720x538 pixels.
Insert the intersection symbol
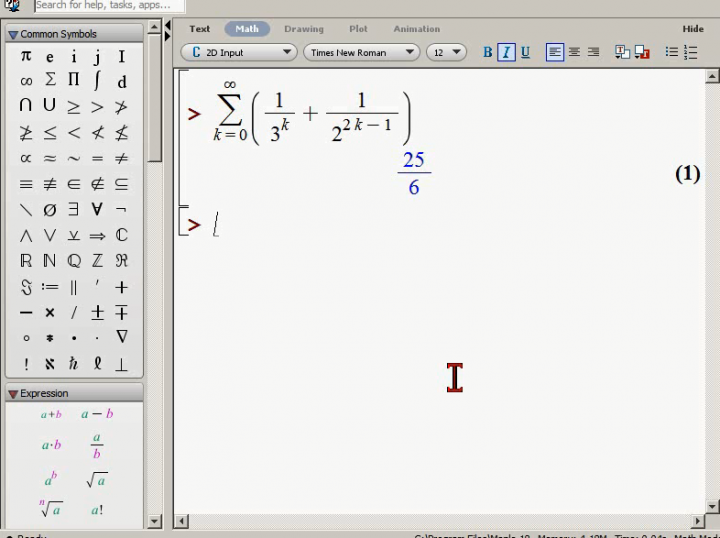point(26,106)
